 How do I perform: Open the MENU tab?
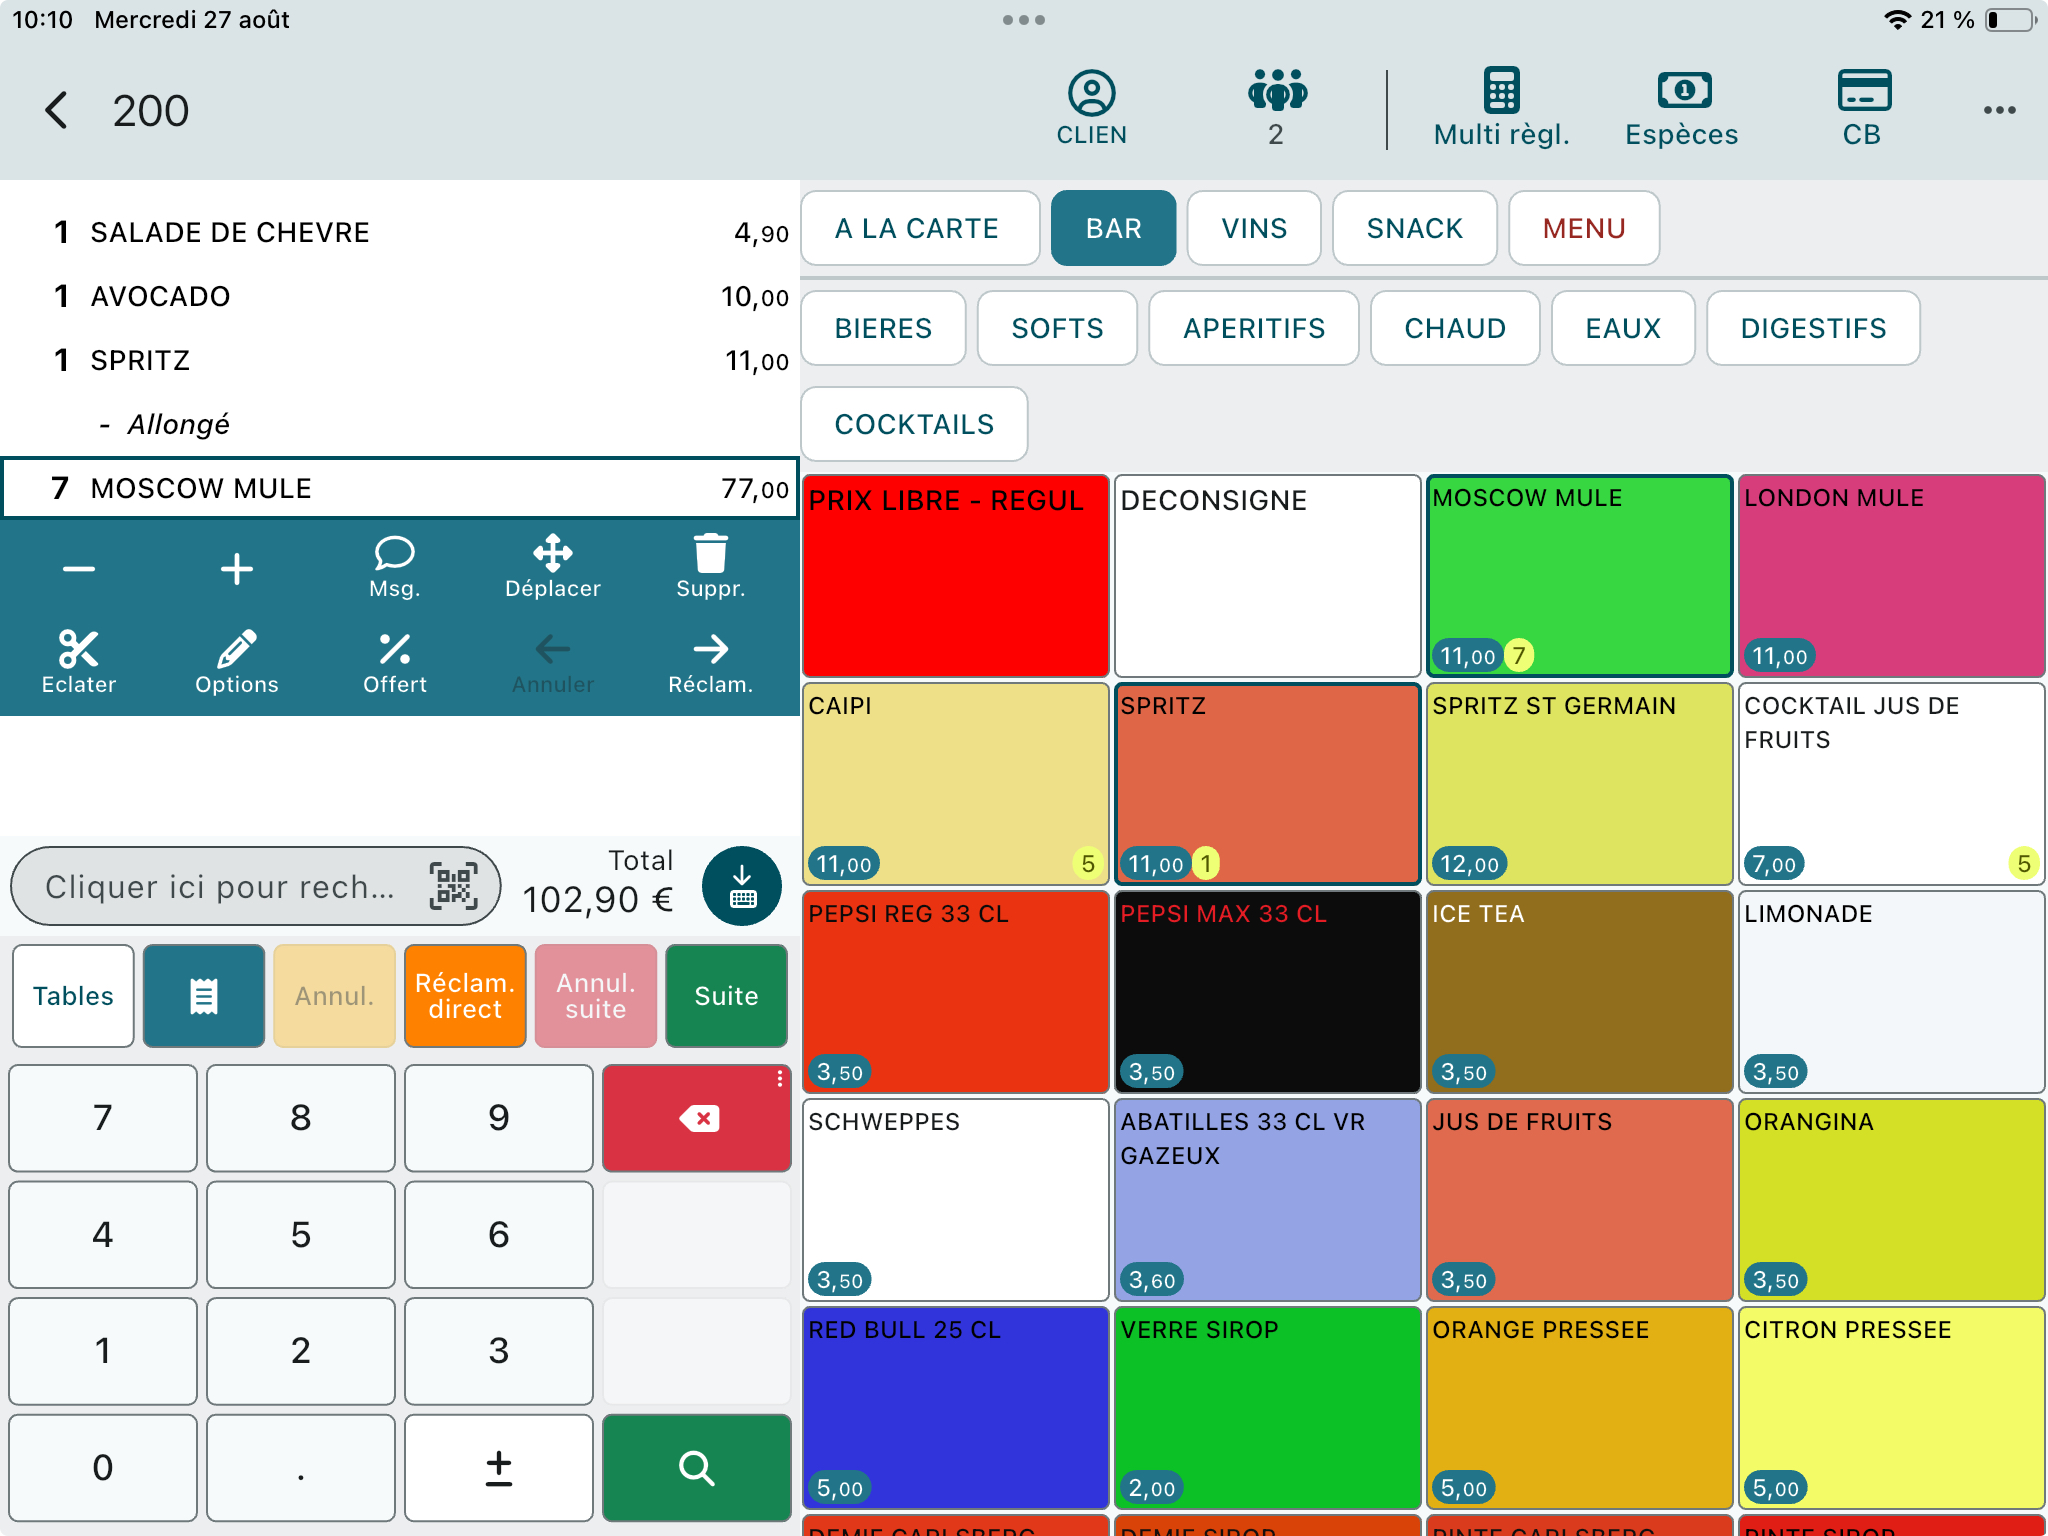click(1584, 228)
